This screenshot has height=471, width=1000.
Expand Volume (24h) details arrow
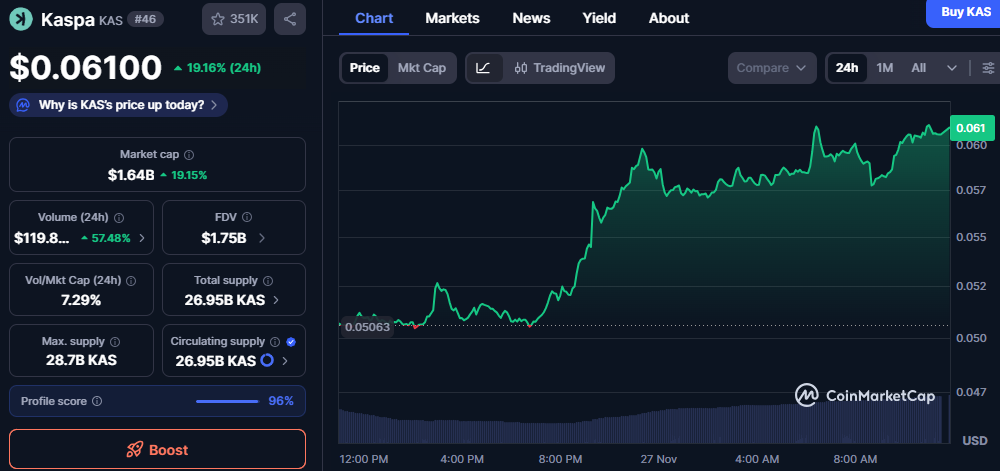coord(142,238)
